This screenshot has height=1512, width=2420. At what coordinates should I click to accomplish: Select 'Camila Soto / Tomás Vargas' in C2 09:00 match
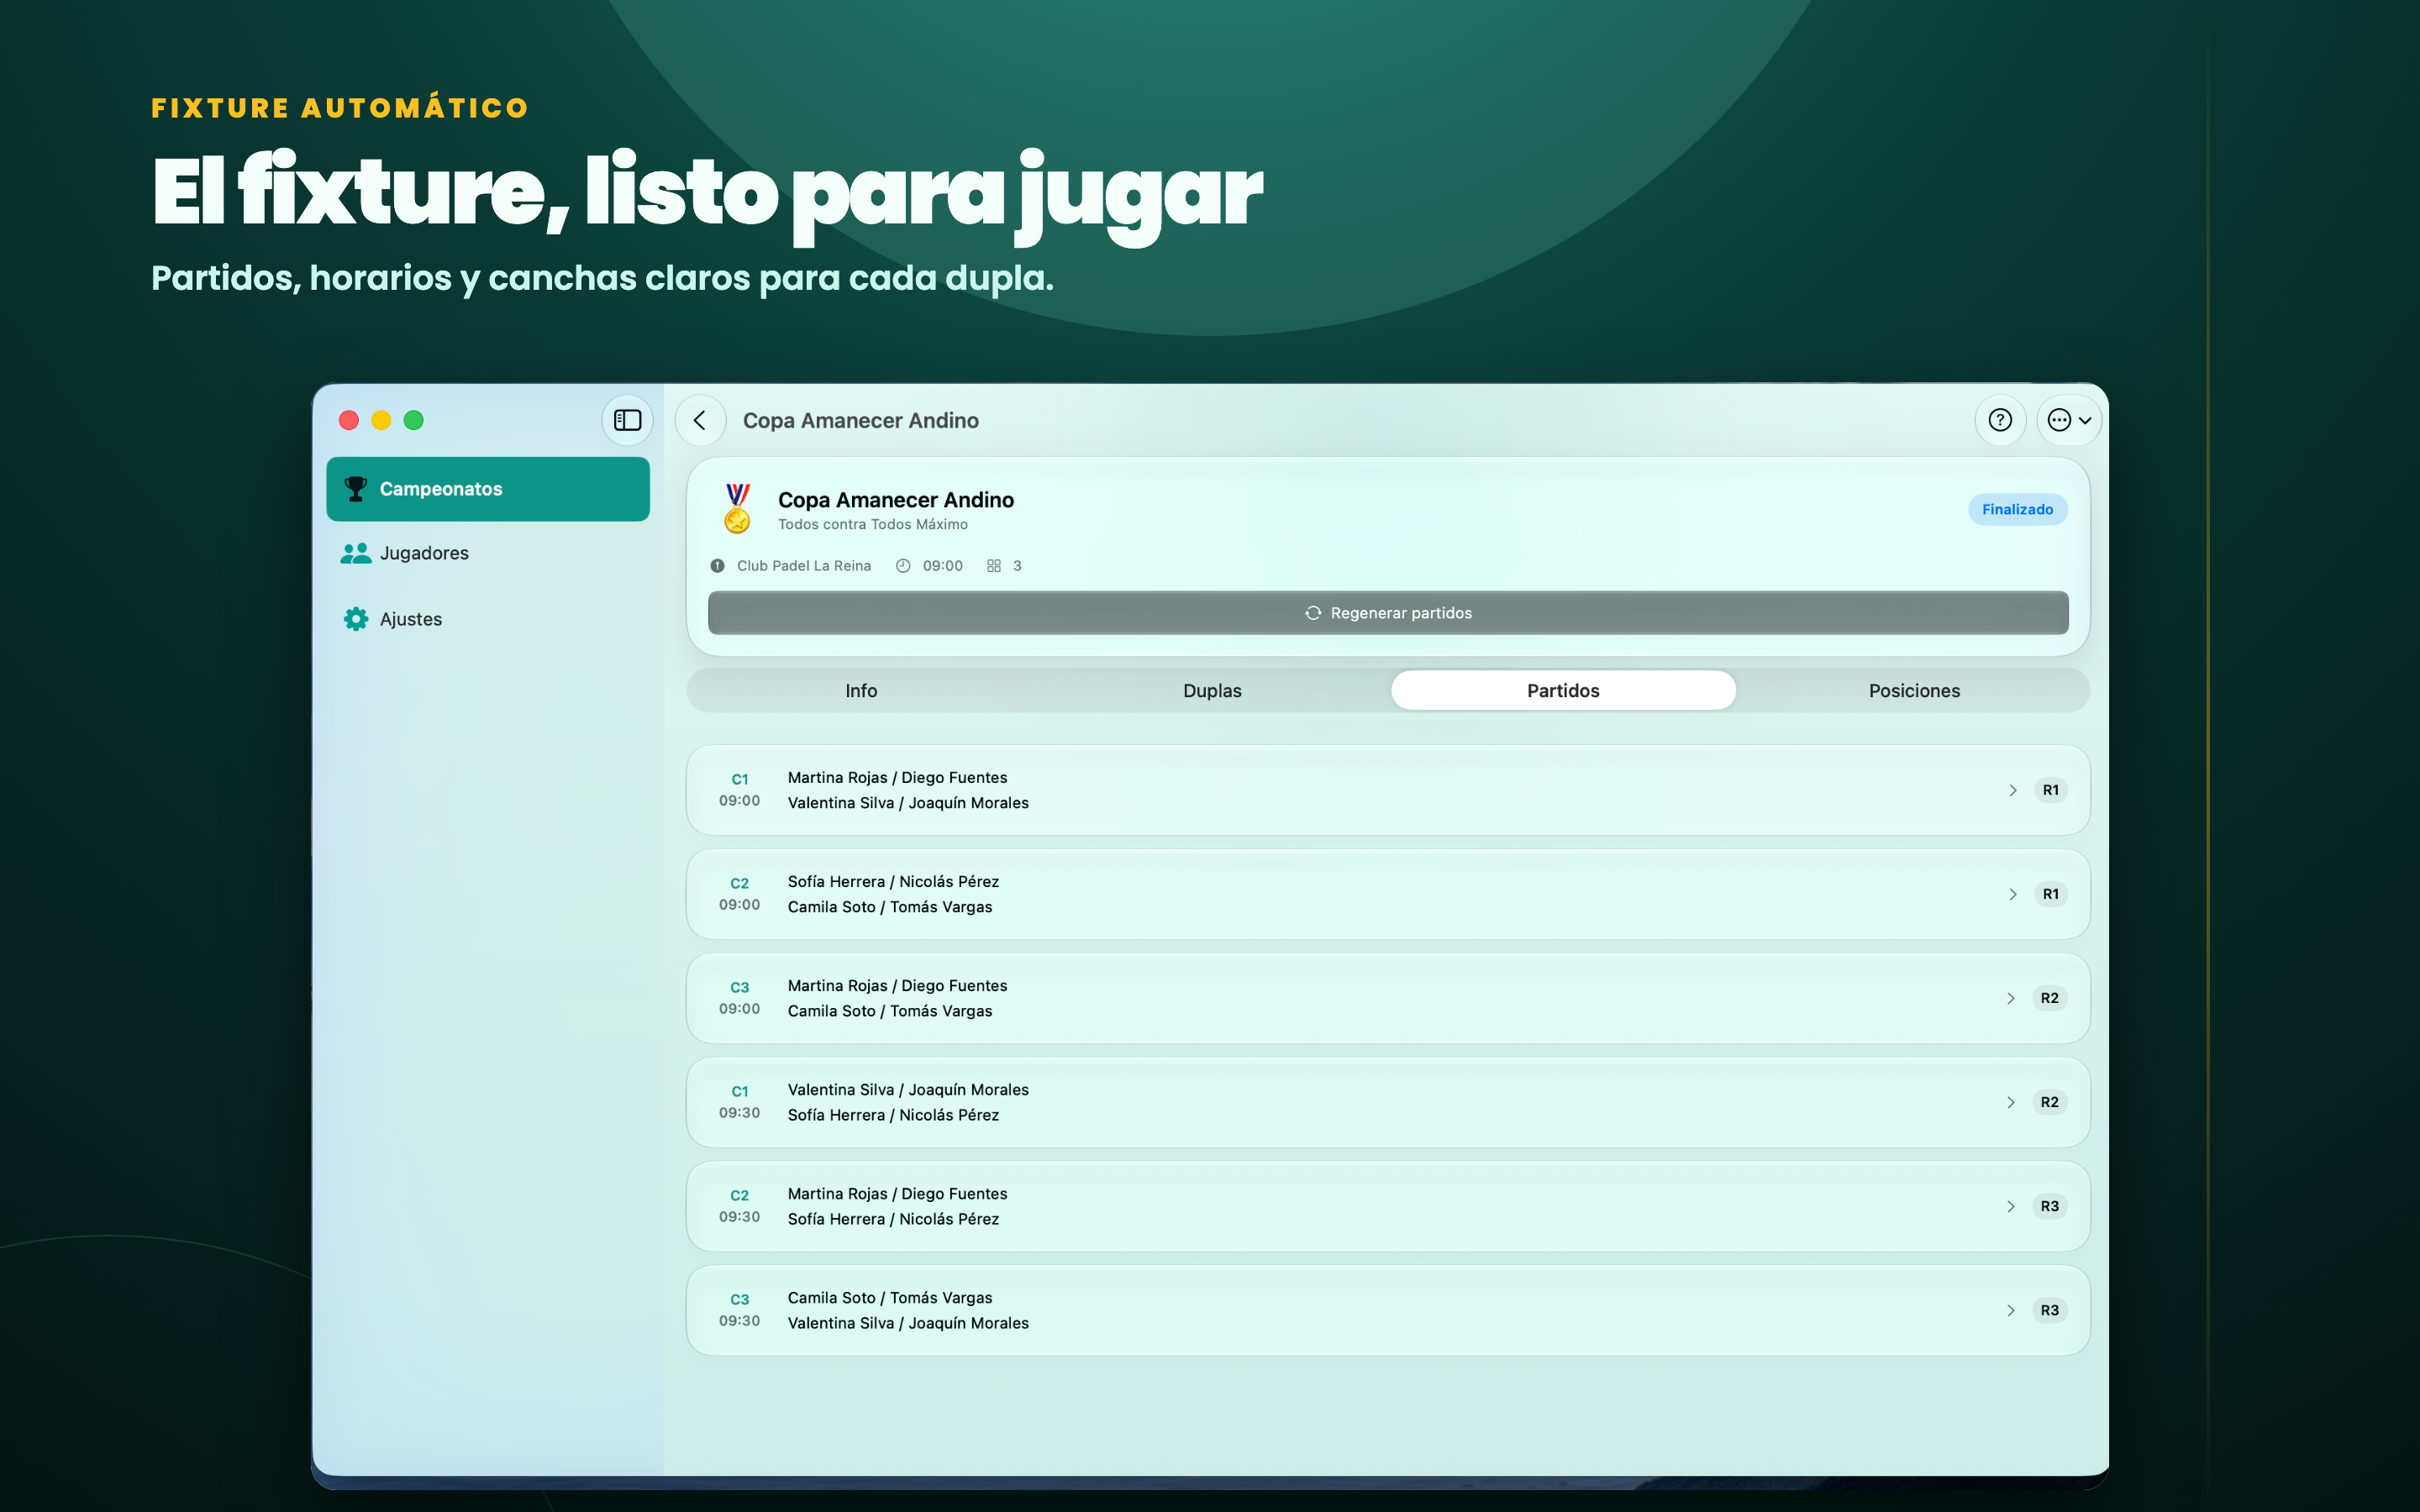pos(890,907)
